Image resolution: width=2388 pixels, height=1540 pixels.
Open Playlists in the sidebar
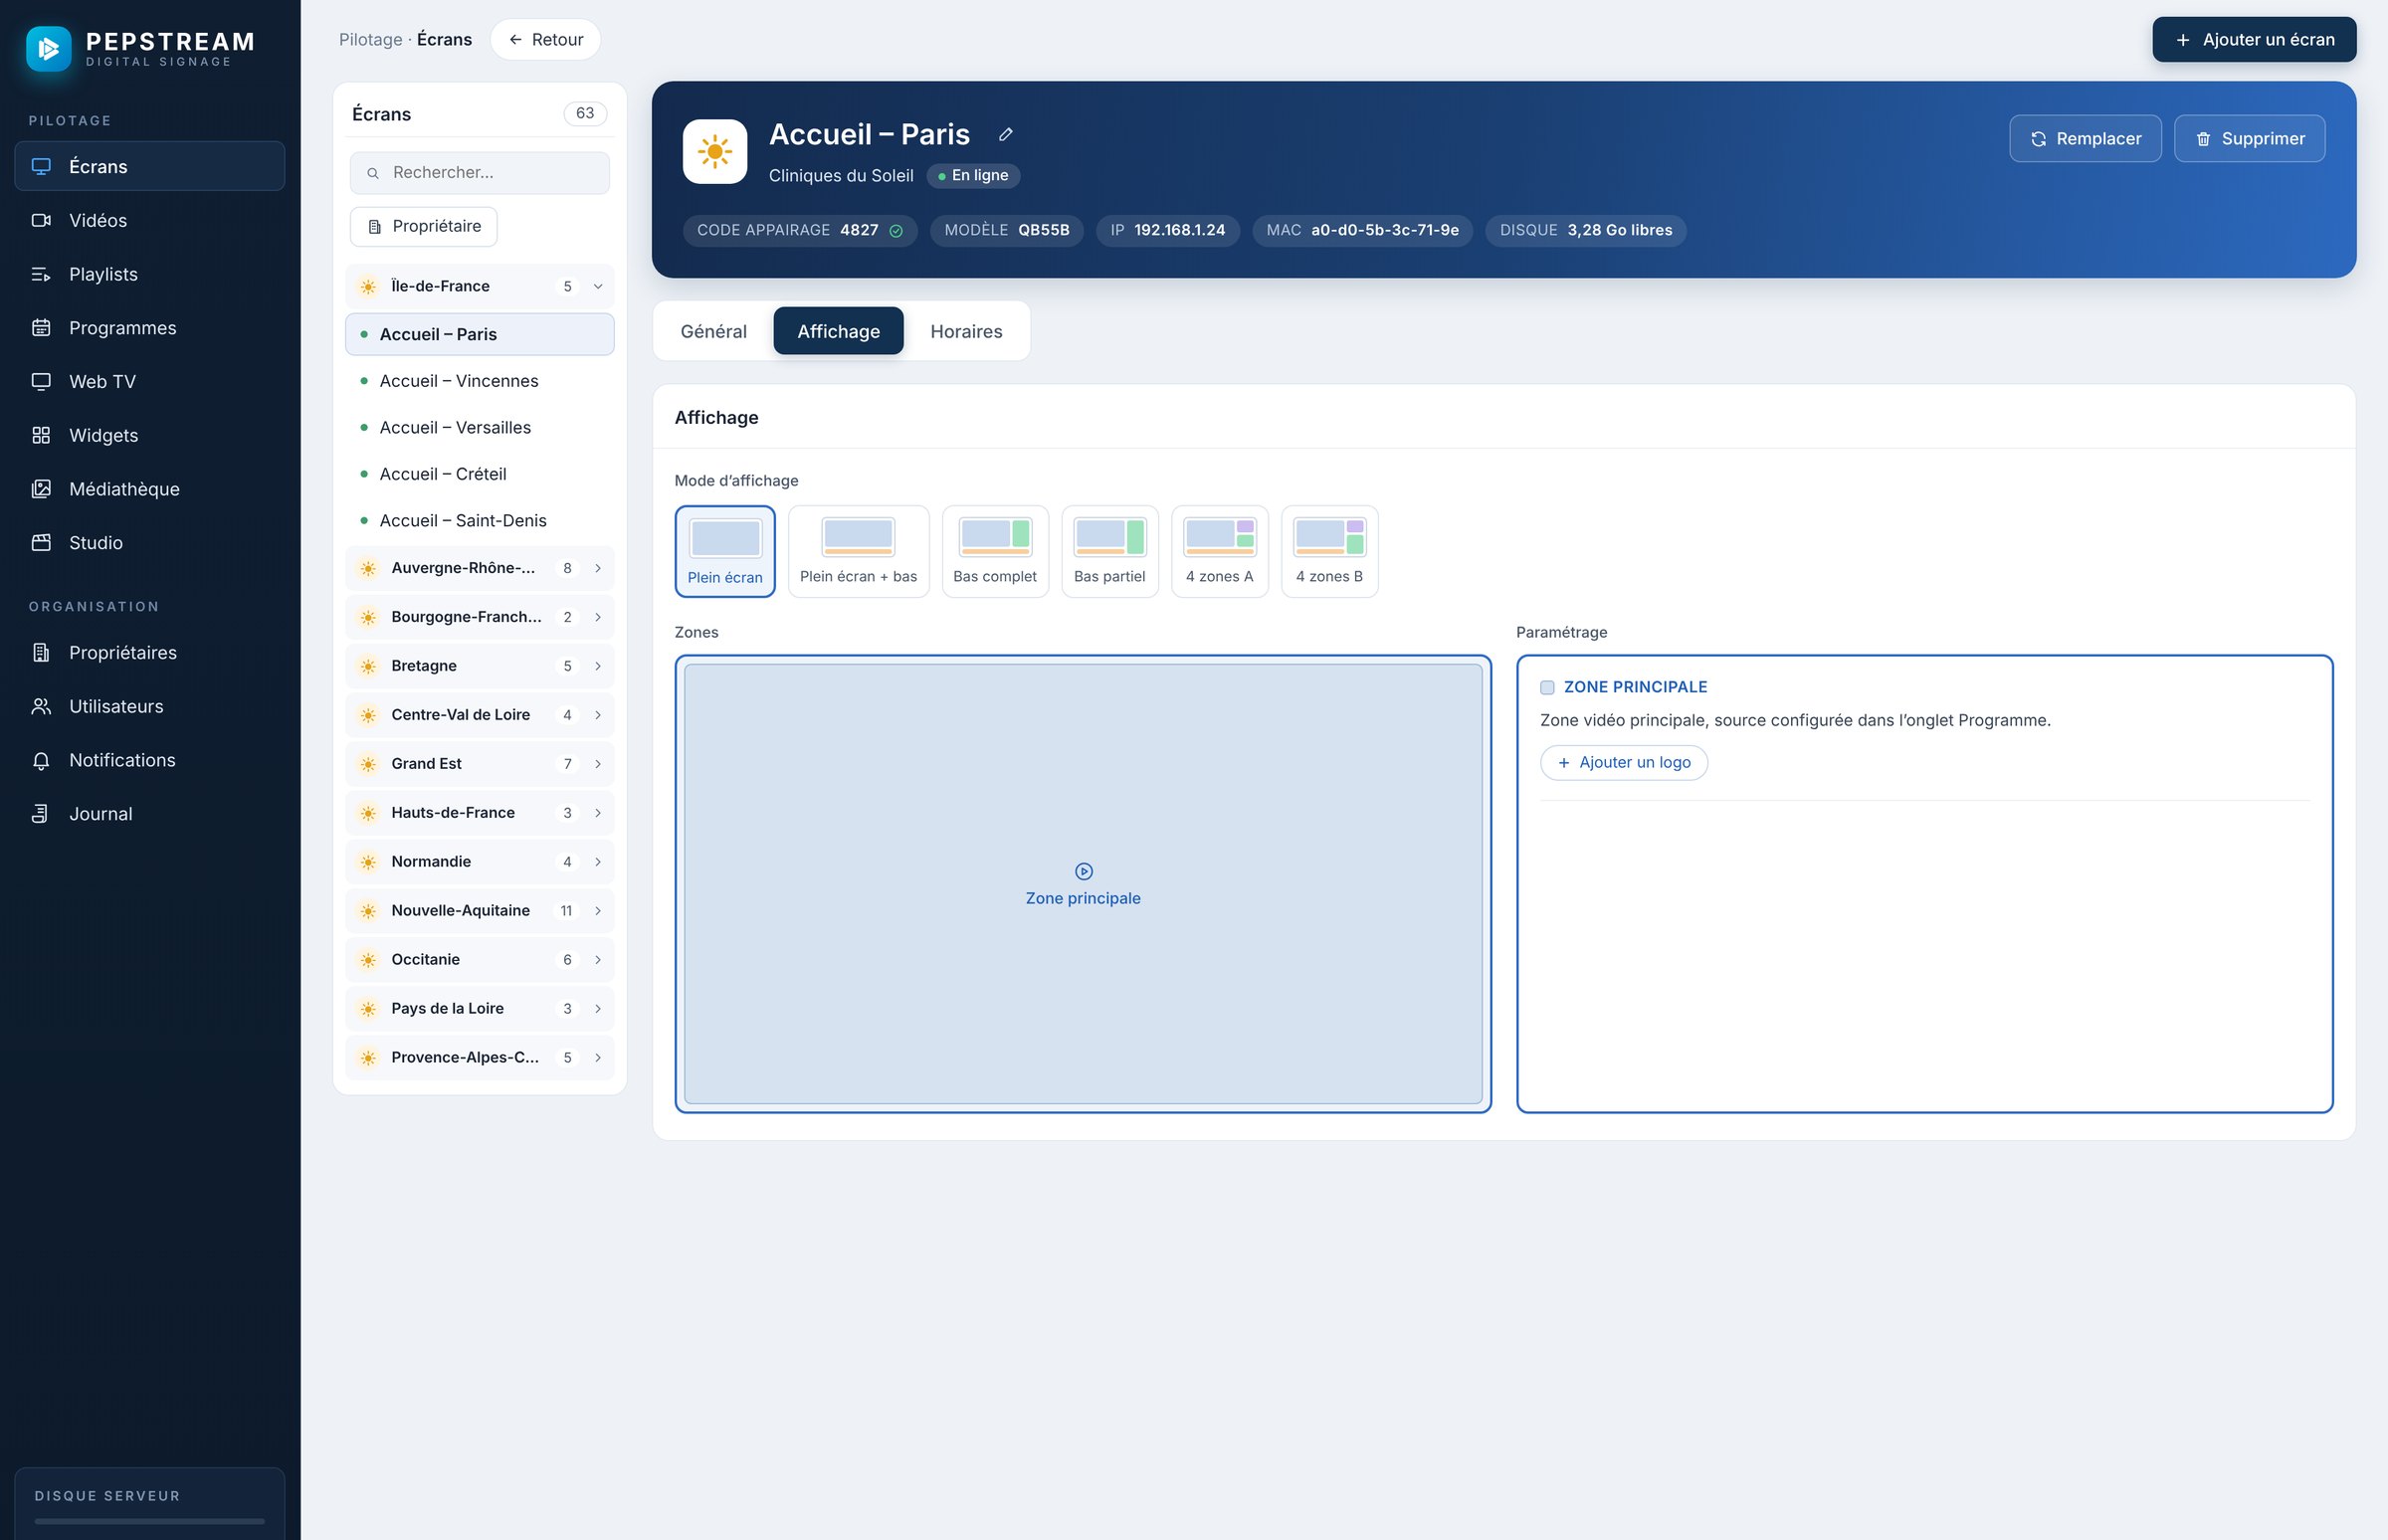(x=150, y=274)
